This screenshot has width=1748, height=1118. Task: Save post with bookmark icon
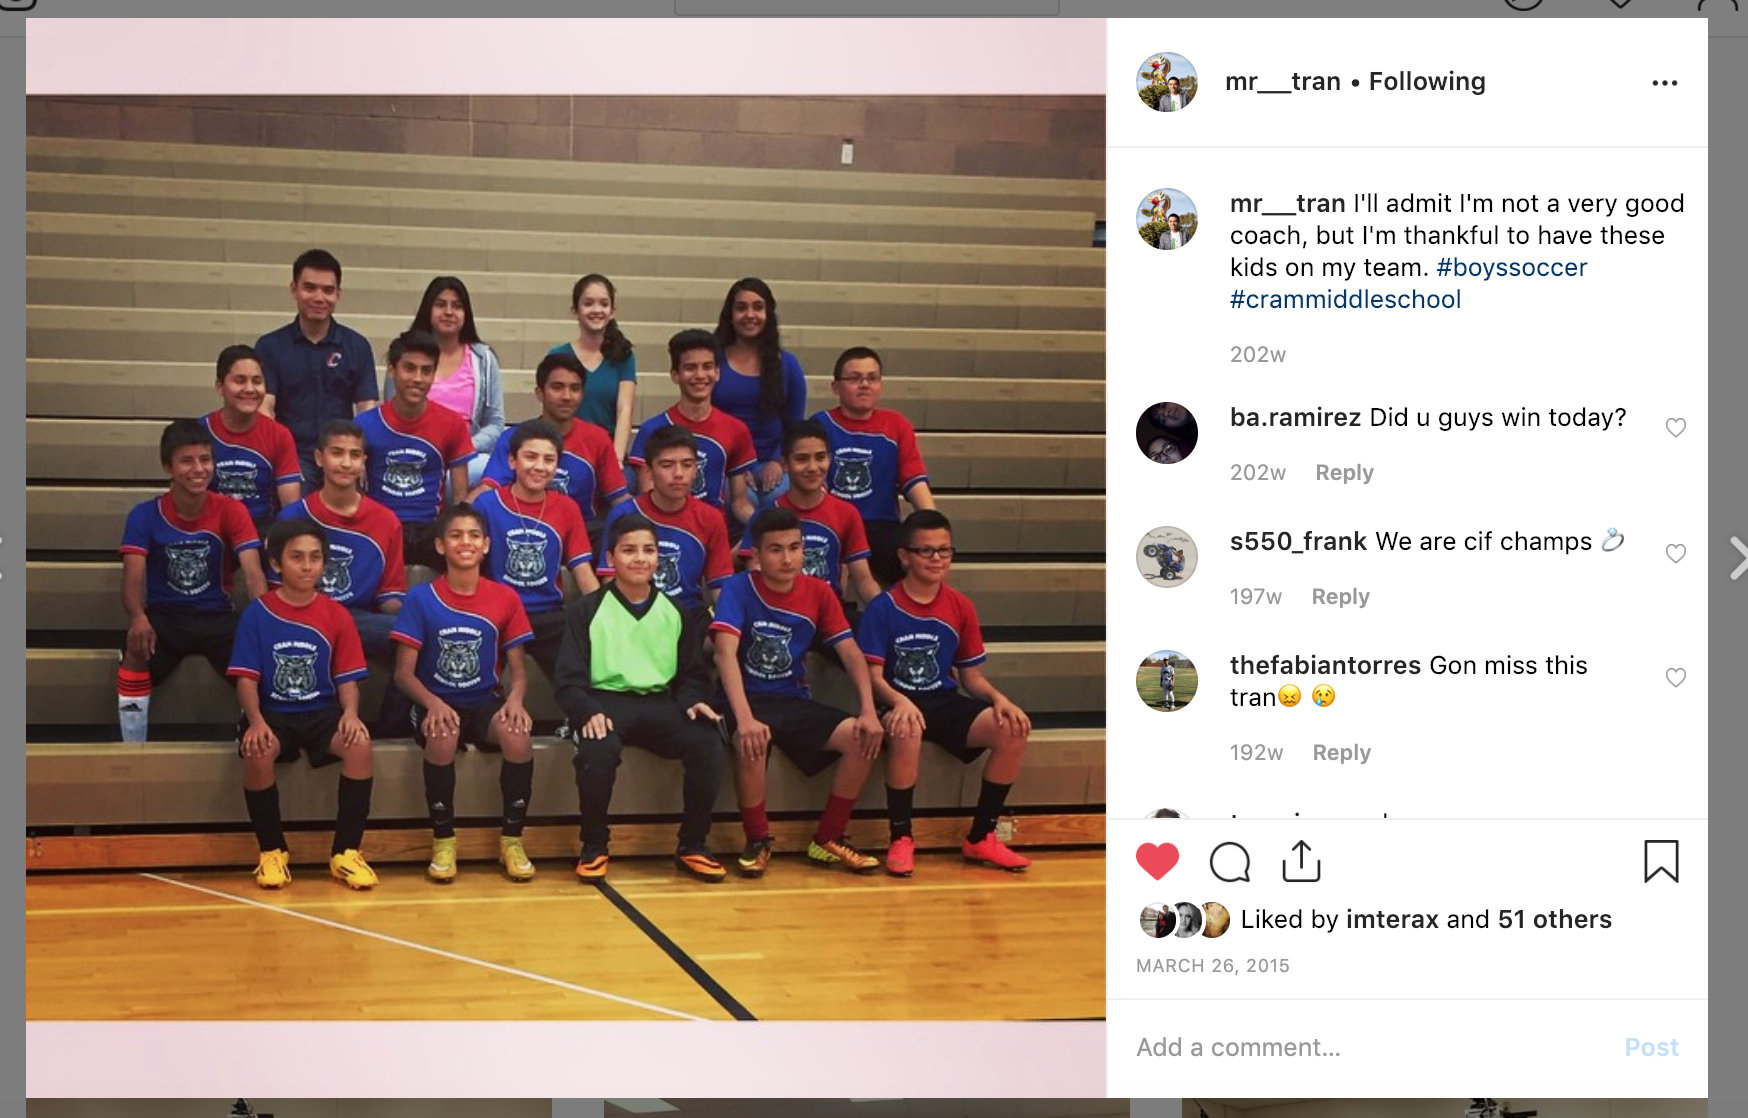pos(1661,861)
